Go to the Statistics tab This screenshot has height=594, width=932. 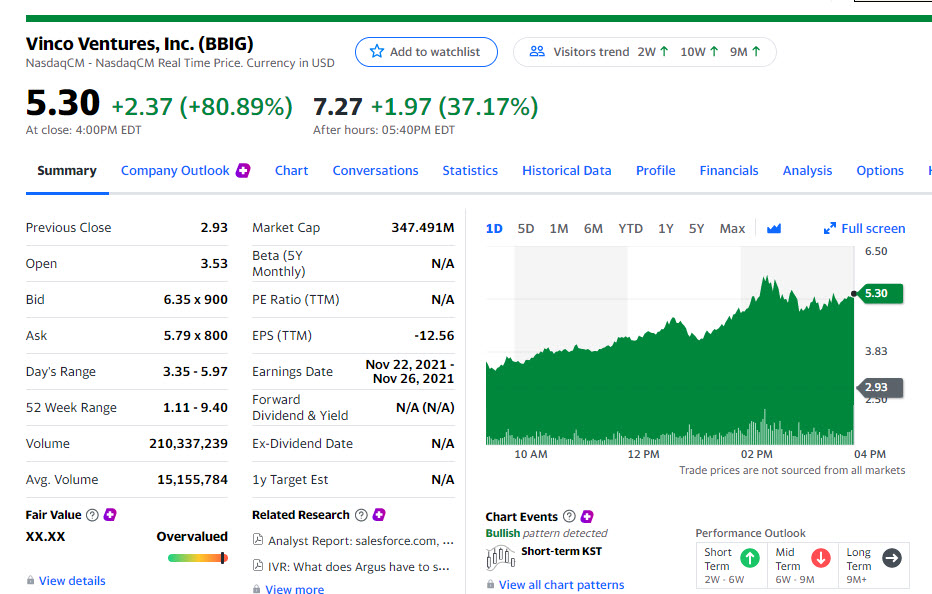(x=470, y=171)
